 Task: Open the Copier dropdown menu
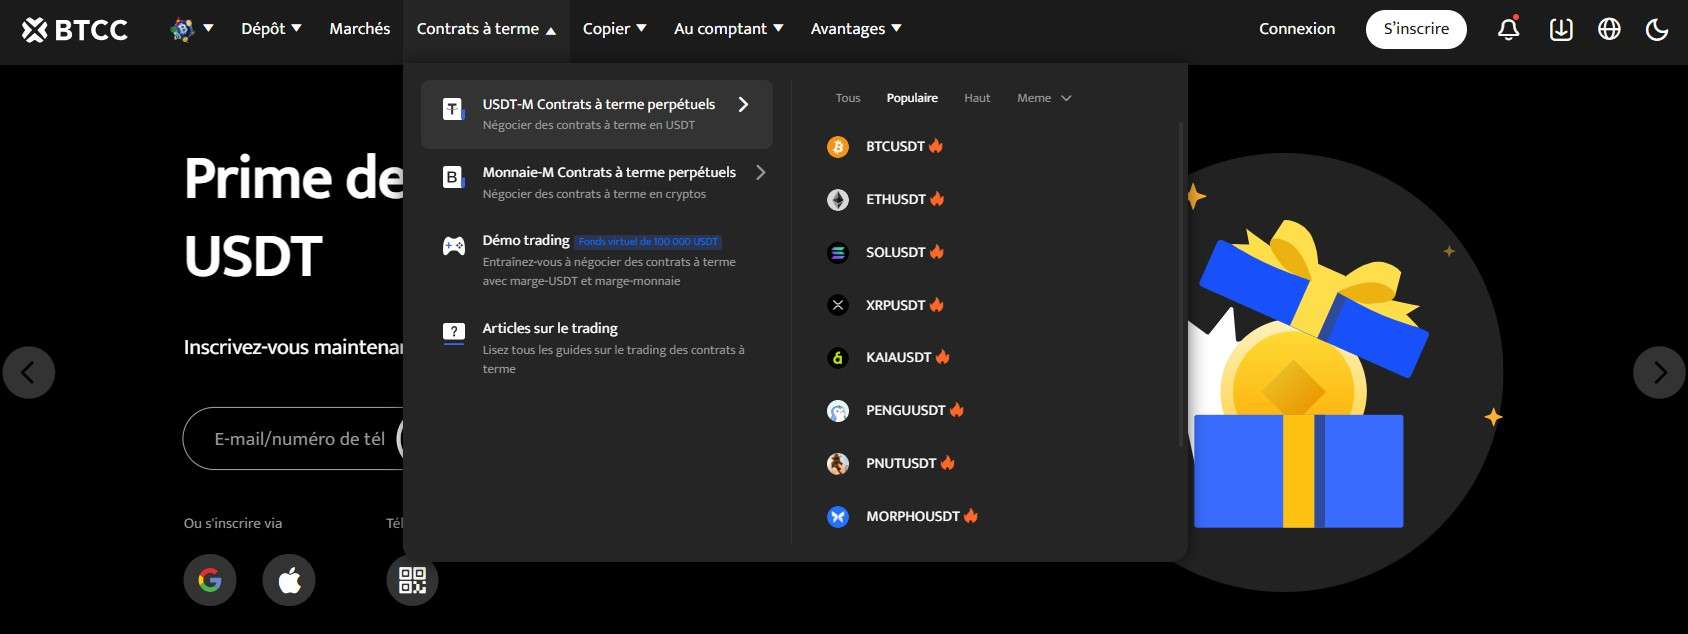(614, 28)
